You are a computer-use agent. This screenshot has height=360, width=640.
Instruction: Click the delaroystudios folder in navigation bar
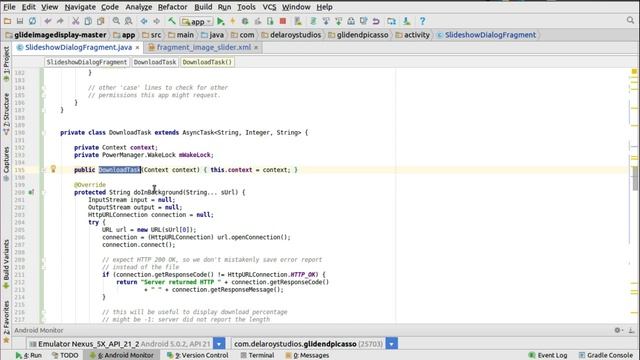point(291,35)
